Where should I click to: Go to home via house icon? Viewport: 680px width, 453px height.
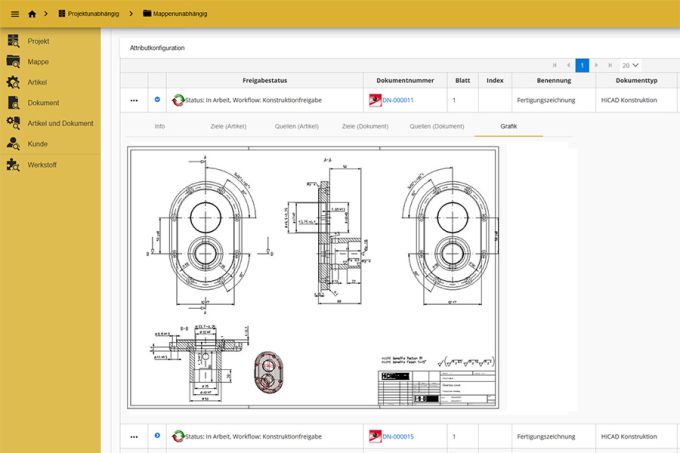tap(32, 13)
